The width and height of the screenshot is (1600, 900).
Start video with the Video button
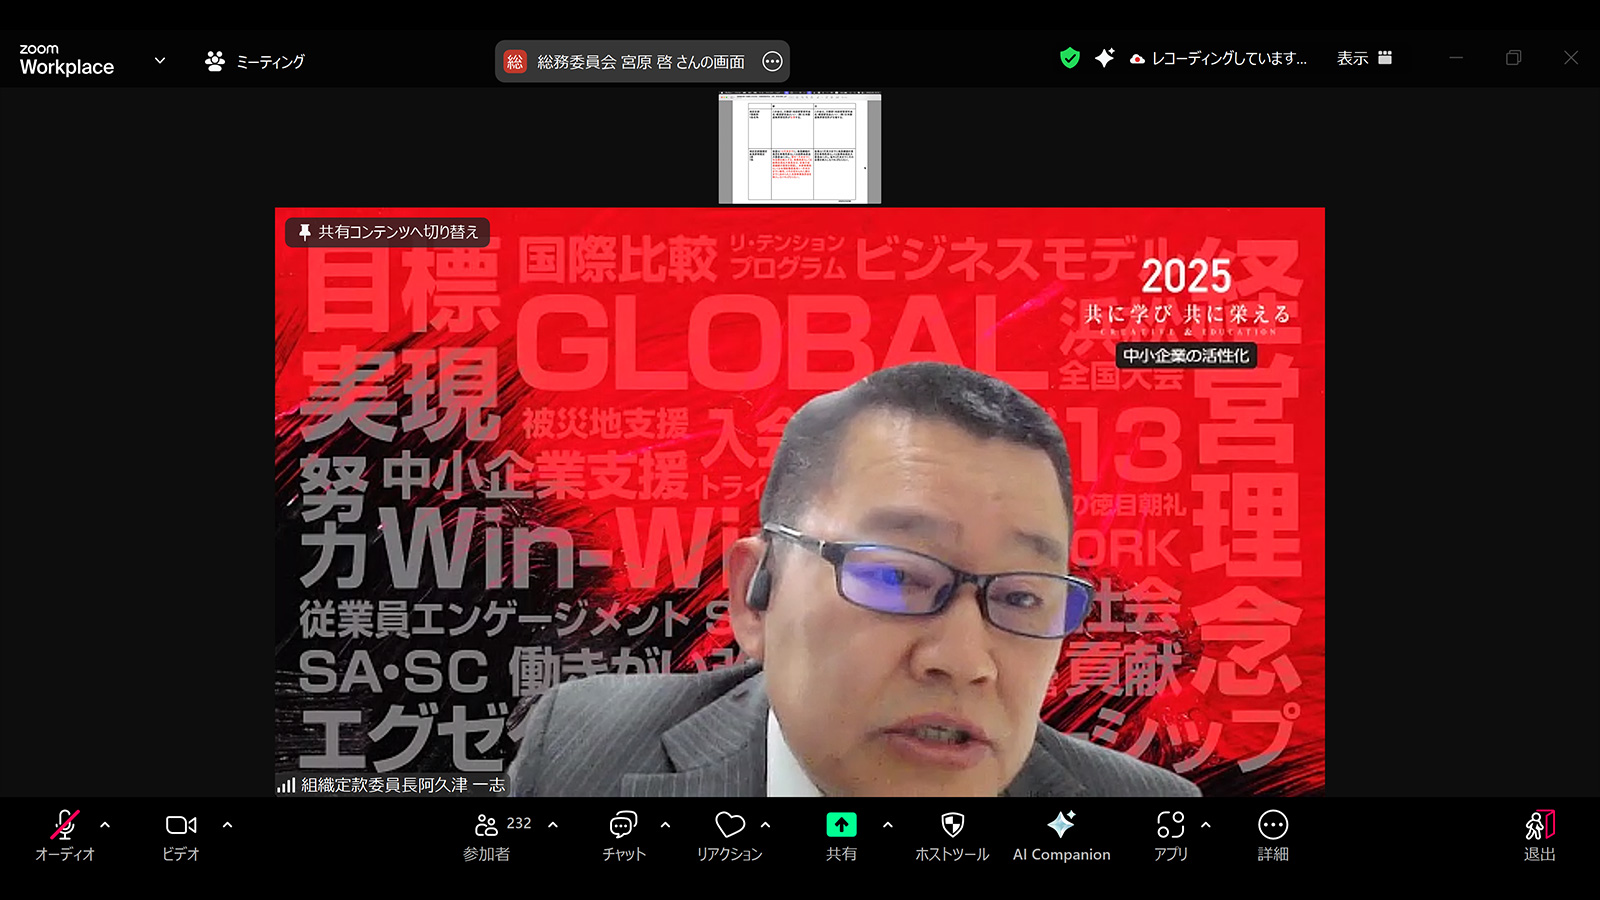tap(181, 836)
